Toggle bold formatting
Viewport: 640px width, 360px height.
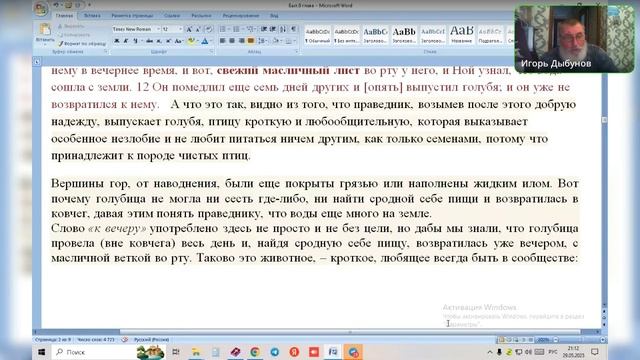117,41
